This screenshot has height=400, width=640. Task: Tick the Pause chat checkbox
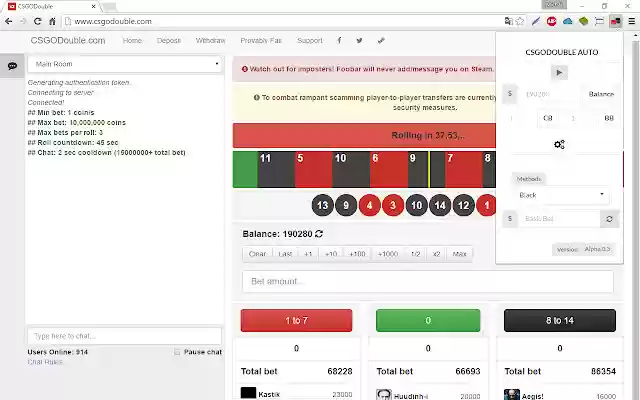pyautogui.click(x=177, y=352)
